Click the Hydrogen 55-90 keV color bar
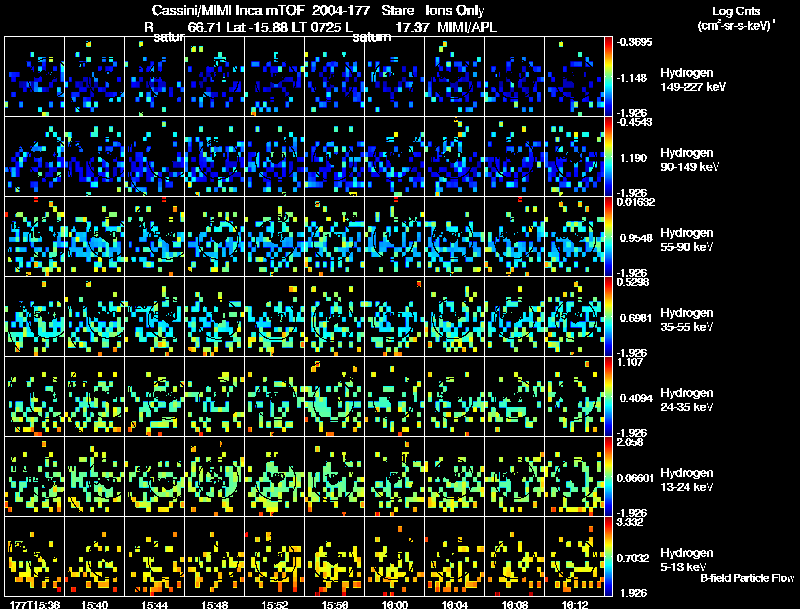Screen dimensions: 800x609 608,237
